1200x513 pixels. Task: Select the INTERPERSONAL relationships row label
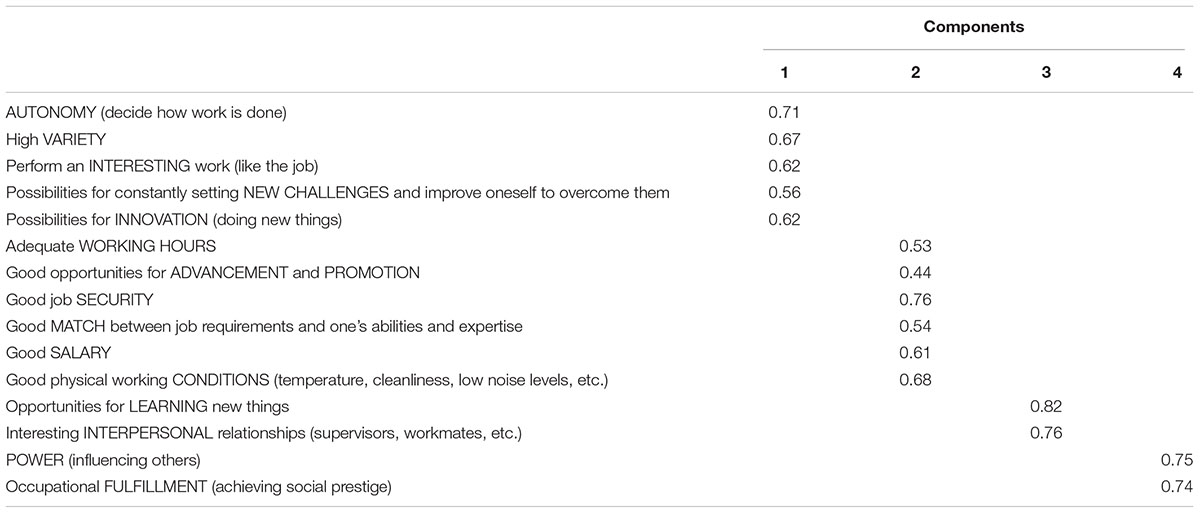pyautogui.click(x=264, y=434)
